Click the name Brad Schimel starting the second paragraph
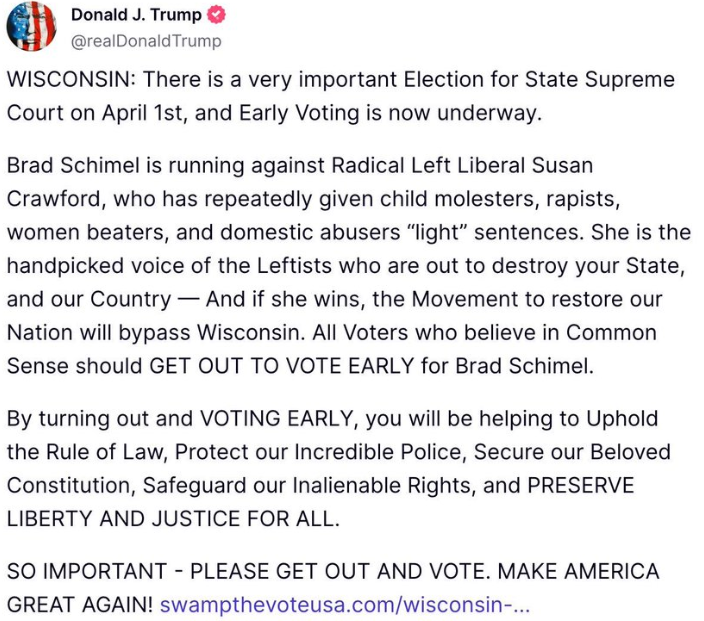Image resolution: width=704 pixels, height=621 pixels. [x=73, y=165]
